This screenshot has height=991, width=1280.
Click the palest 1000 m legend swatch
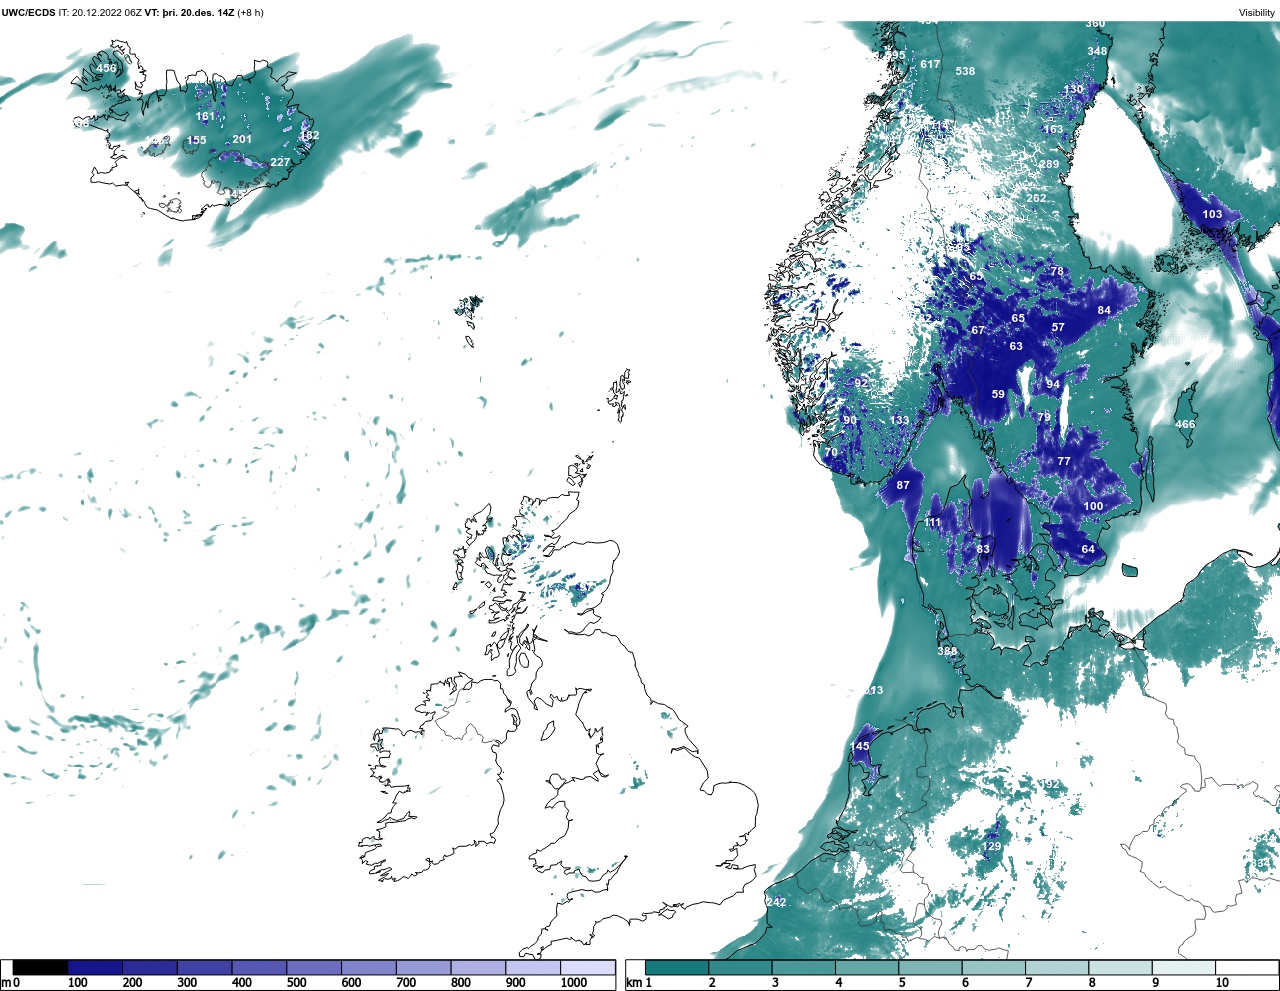click(x=588, y=967)
